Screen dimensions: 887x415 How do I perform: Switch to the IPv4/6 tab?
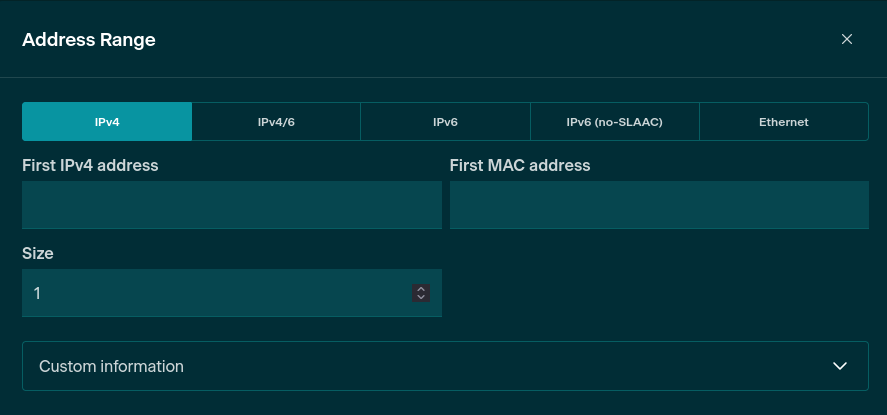tap(276, 122)
